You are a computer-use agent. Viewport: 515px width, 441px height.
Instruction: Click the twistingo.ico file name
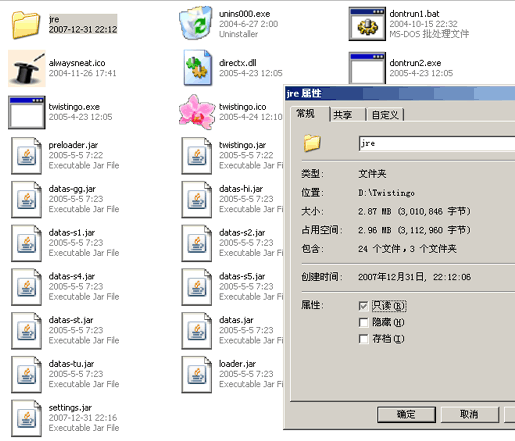[243, 107]
